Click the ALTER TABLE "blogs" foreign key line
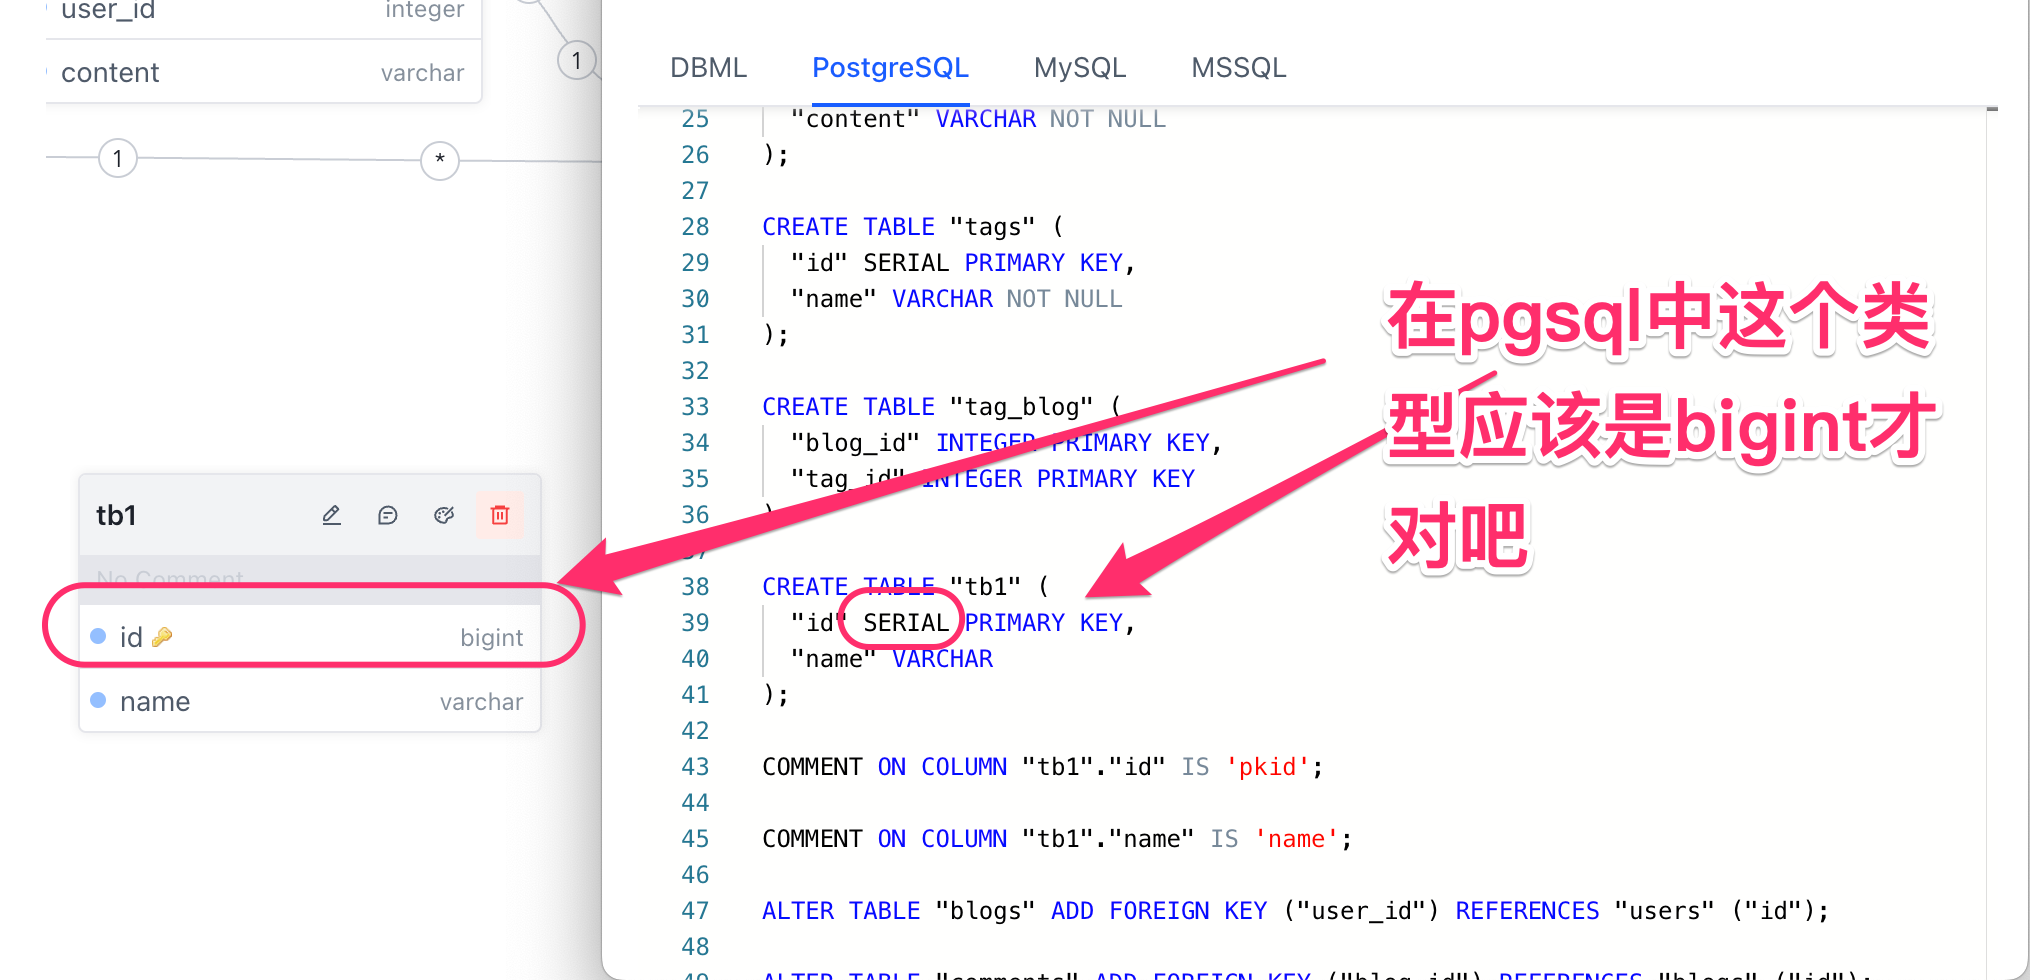The image size is (2030, 980). (1296, 911)
